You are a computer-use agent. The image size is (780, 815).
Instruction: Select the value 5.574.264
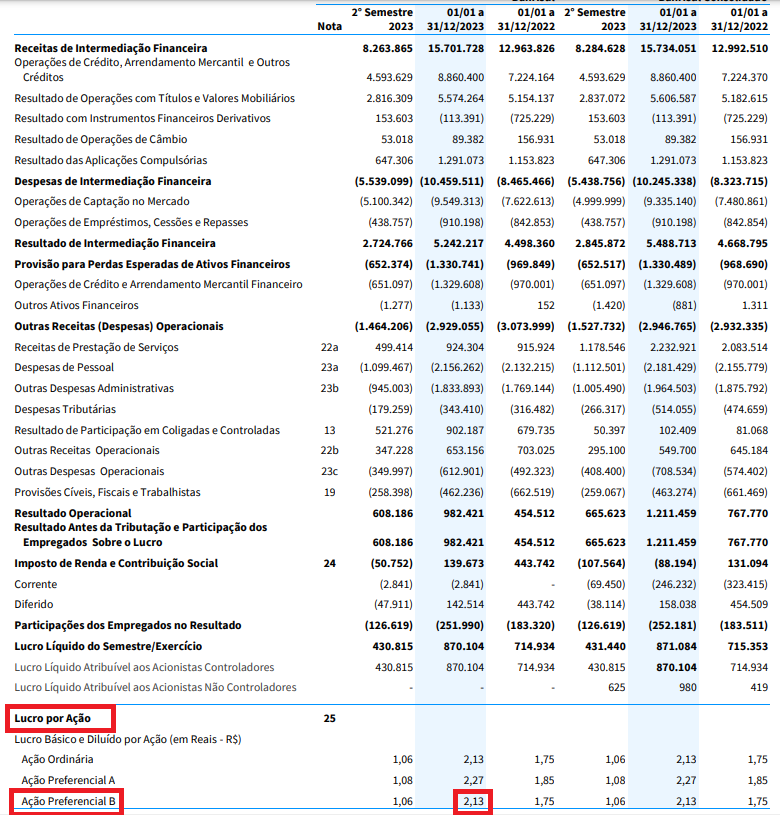pos(460,98)
